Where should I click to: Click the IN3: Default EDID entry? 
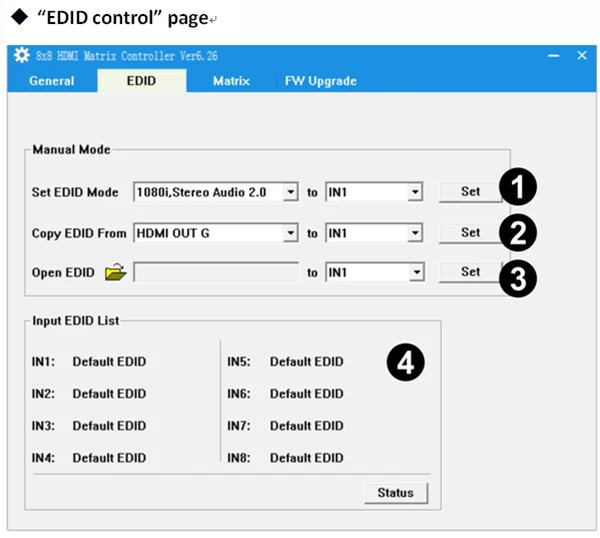pos(89,426)
